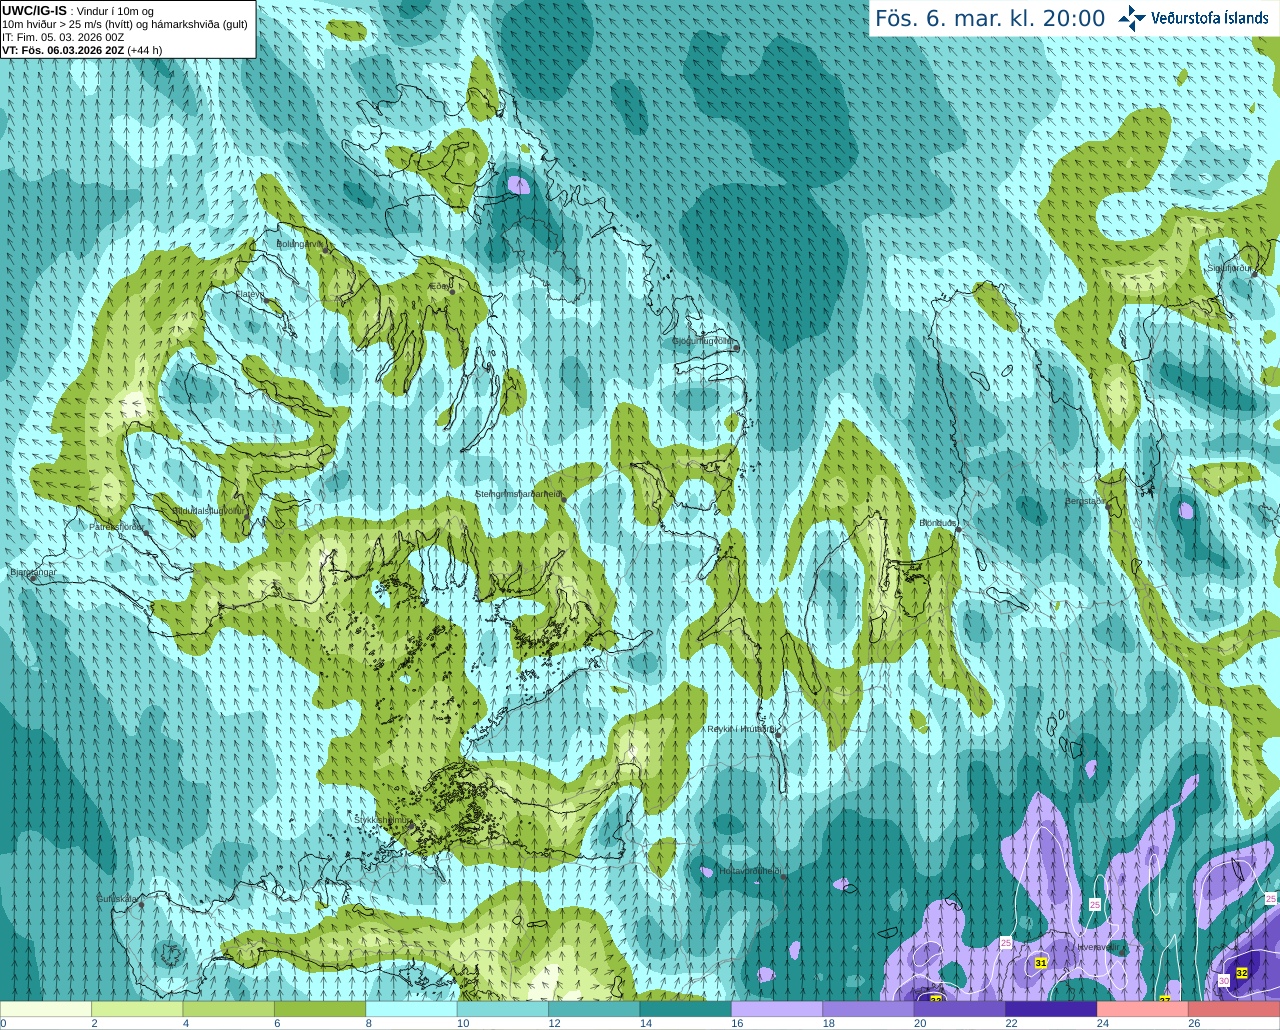This screenshot has height=1030, width=1280.
Task: Click the Stykkishólmur station label
Action: click(383, 820)
